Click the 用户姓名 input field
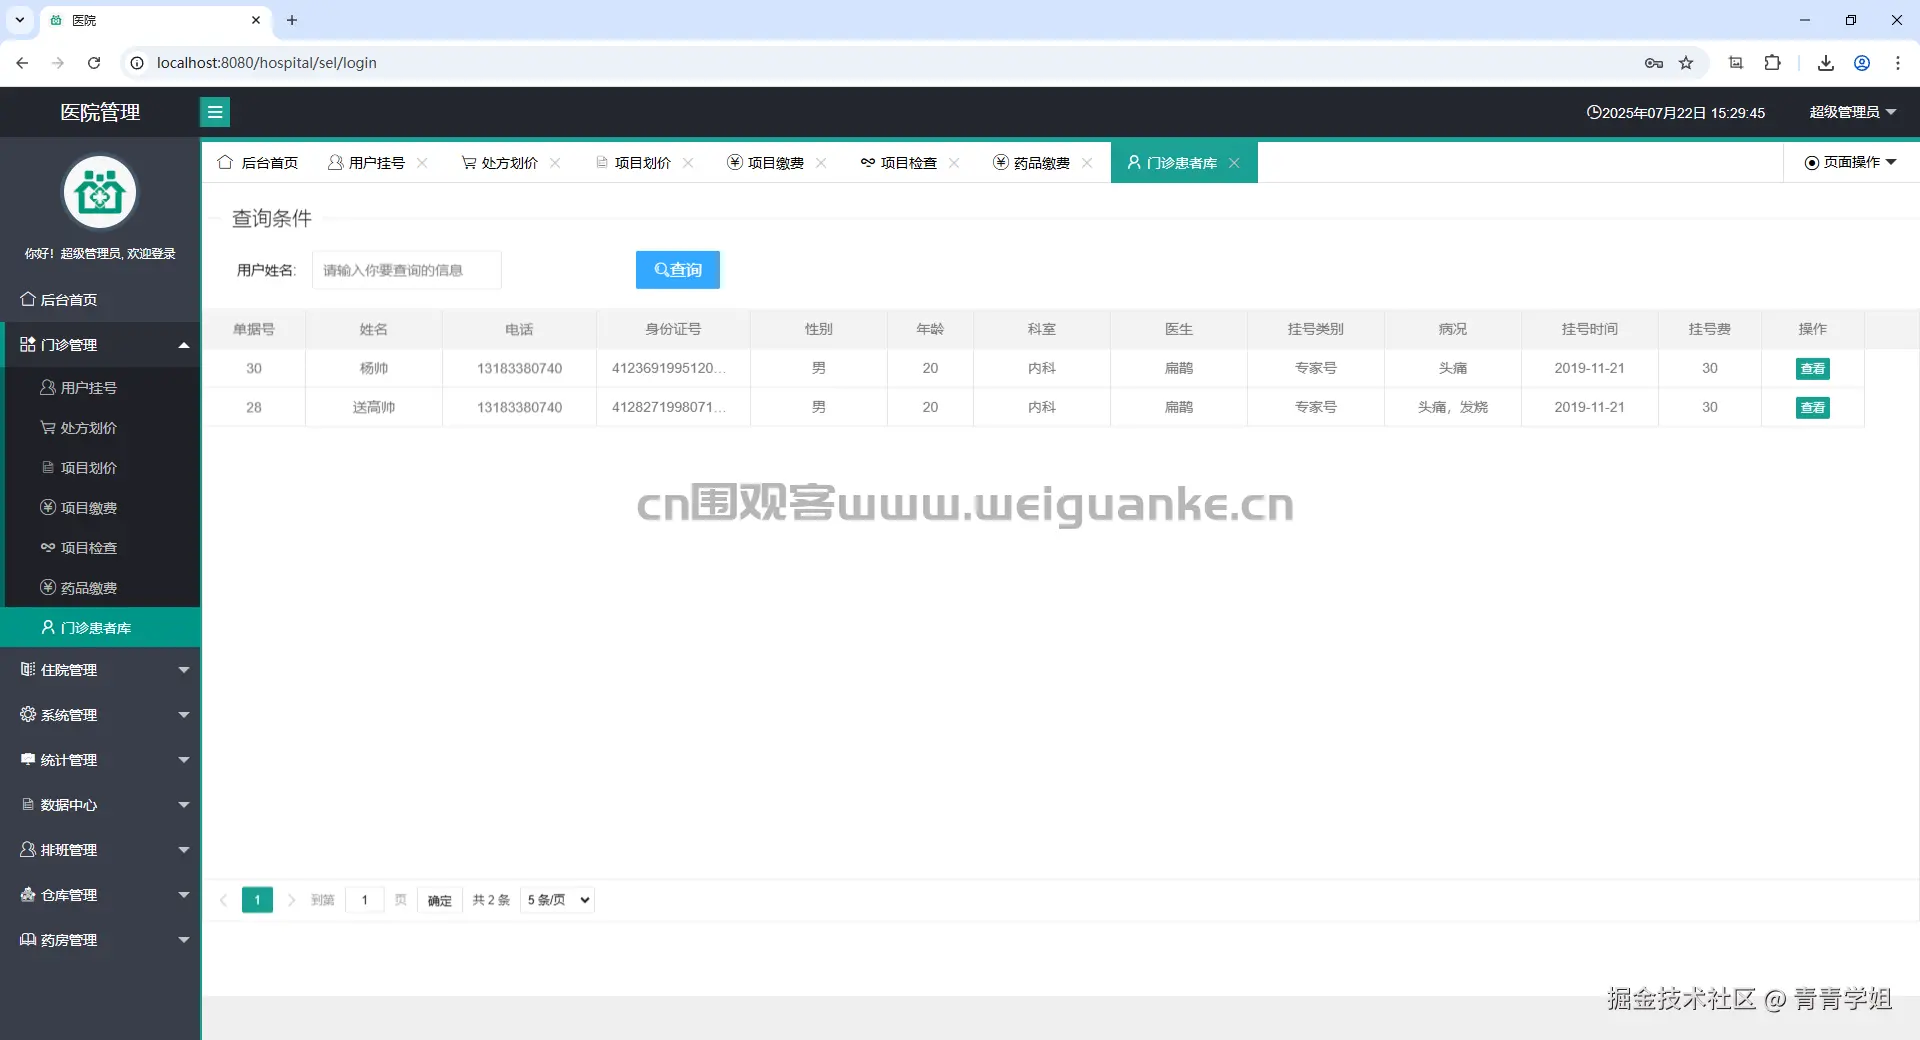Screen dimensions: 1920x1040 (406, 269)
